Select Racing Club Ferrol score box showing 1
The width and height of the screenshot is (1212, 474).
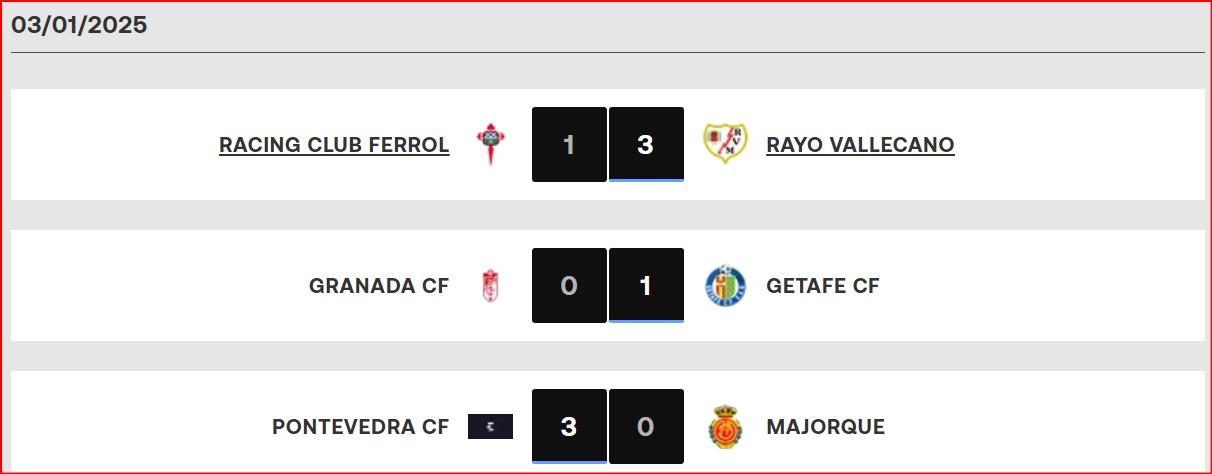pyautogui.click(x=569, y=144)
